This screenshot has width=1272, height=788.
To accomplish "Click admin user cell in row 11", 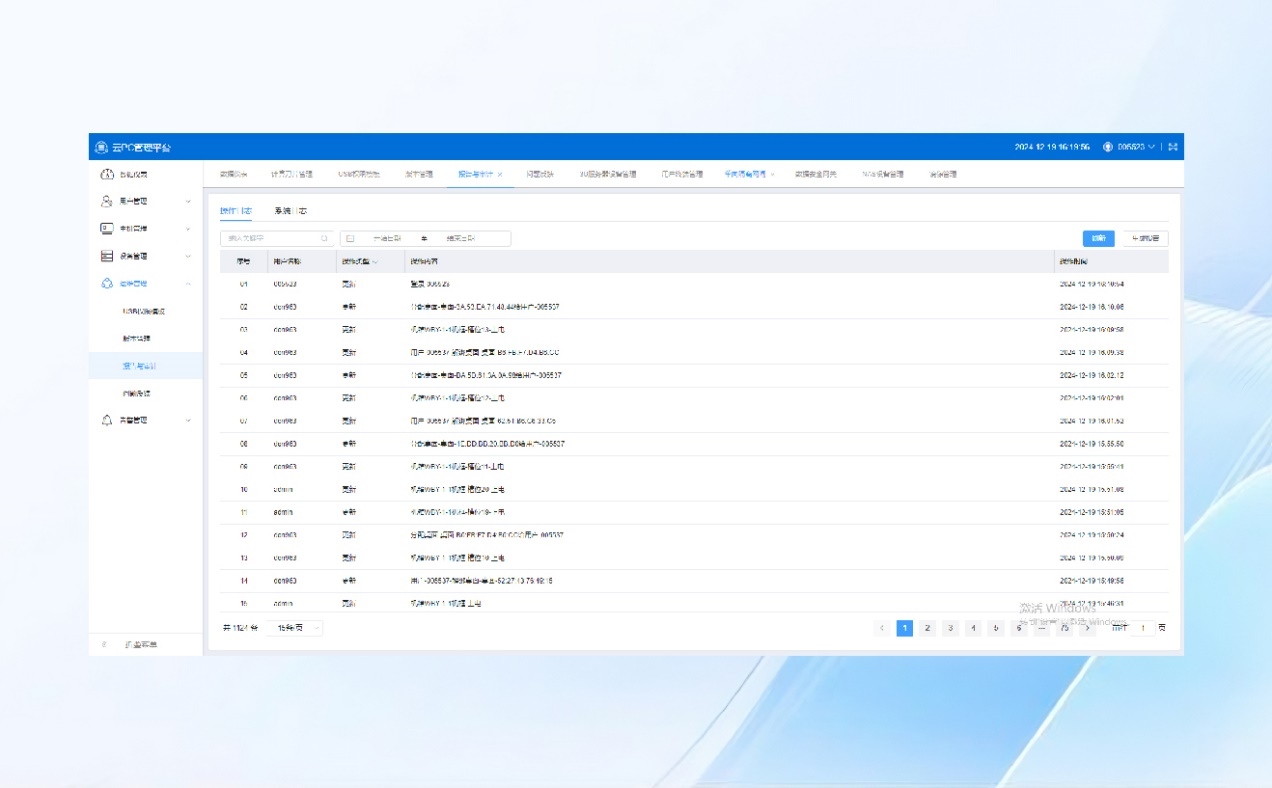I will point(283,512).
